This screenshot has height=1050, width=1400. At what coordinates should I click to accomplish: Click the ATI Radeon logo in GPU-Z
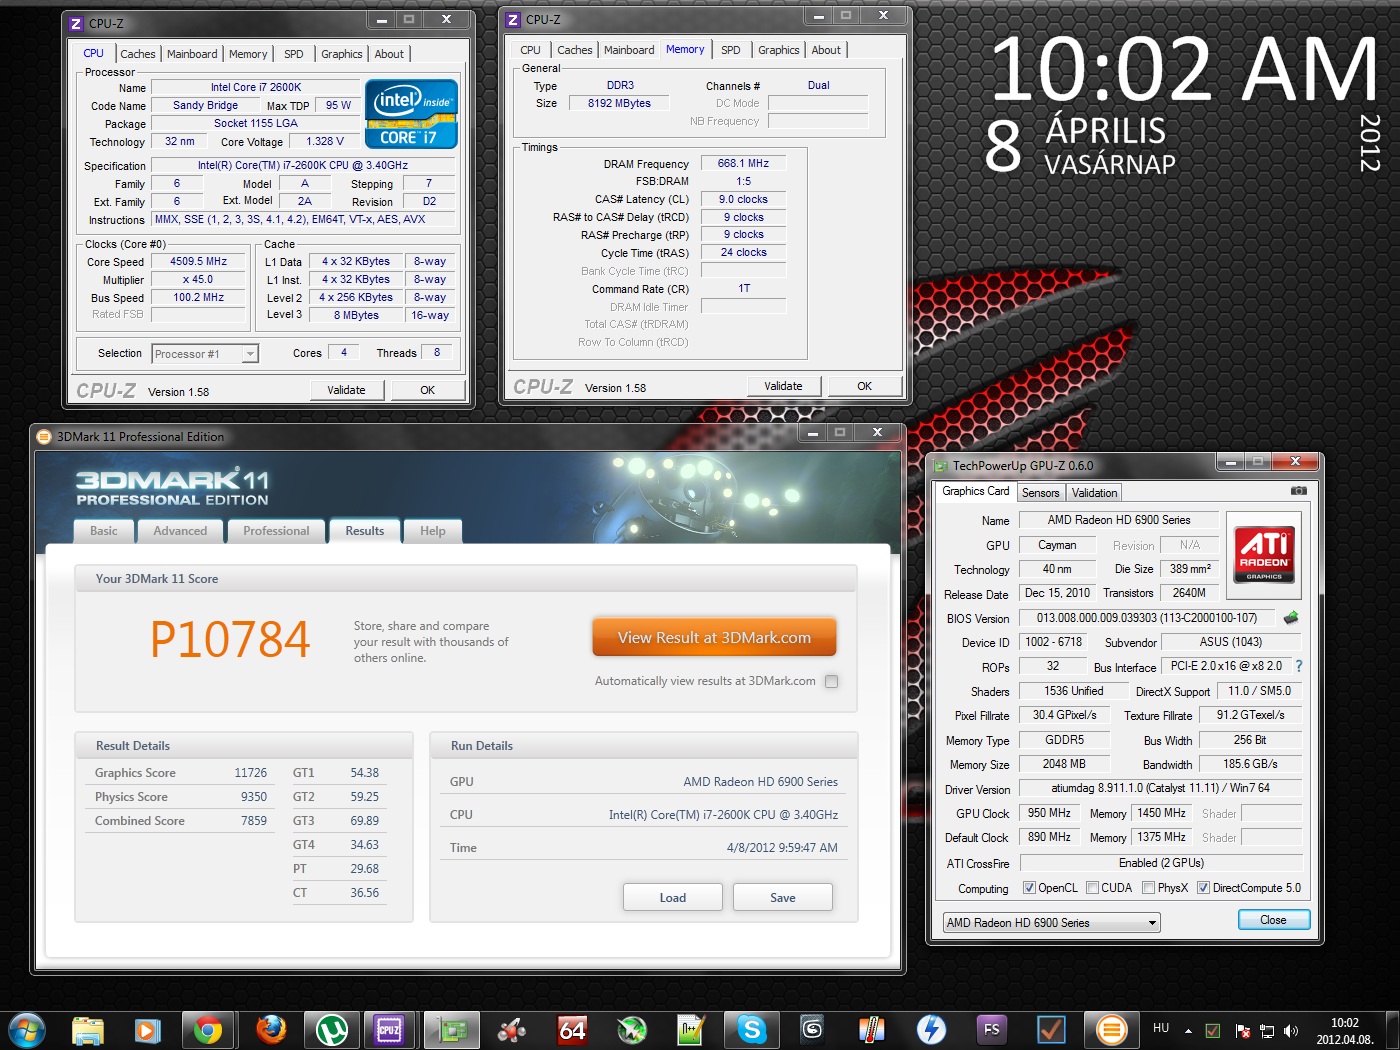1264,555
